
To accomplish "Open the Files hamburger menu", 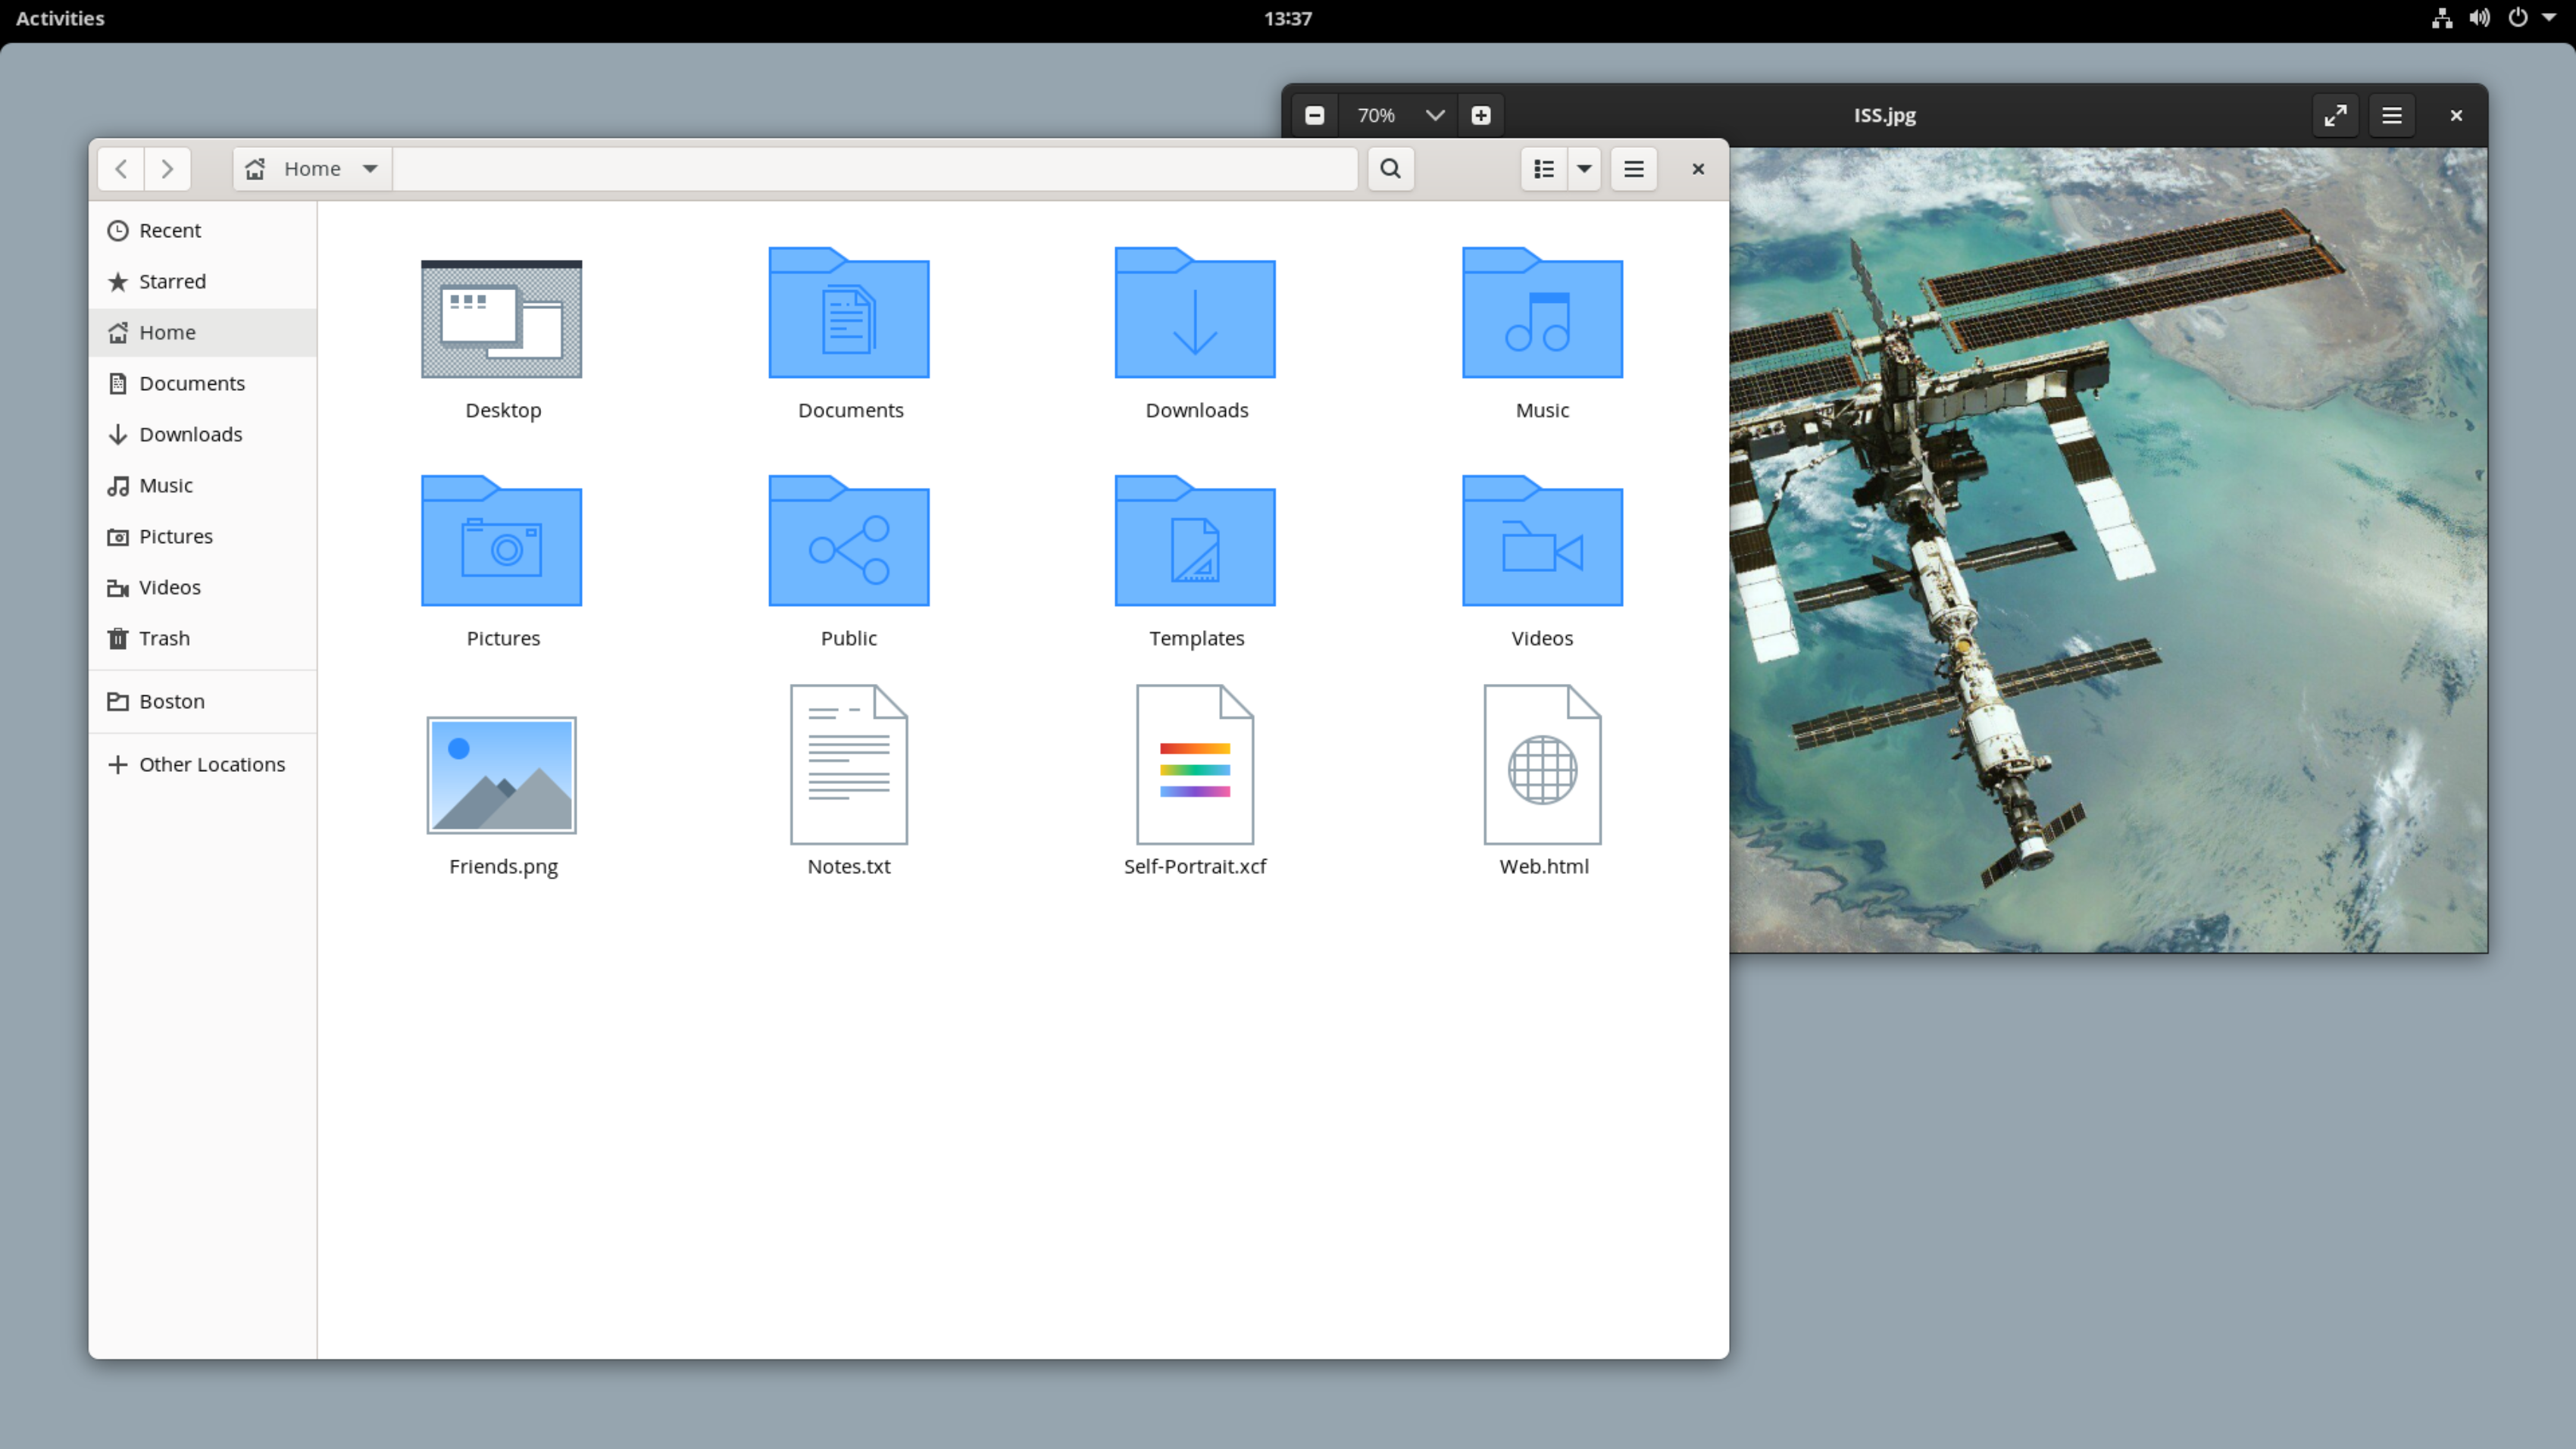I will point(1633,169).
